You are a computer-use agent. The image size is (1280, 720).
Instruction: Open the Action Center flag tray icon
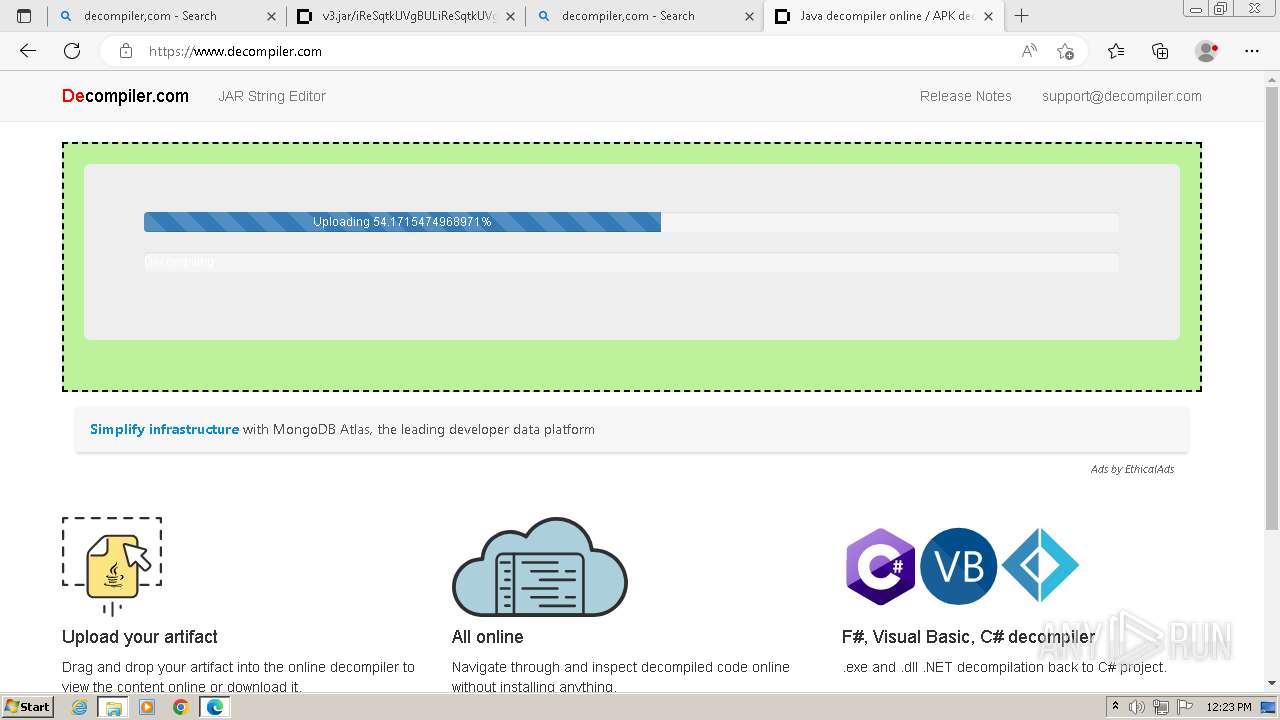pyautogui.click(x=1184, y=707)
